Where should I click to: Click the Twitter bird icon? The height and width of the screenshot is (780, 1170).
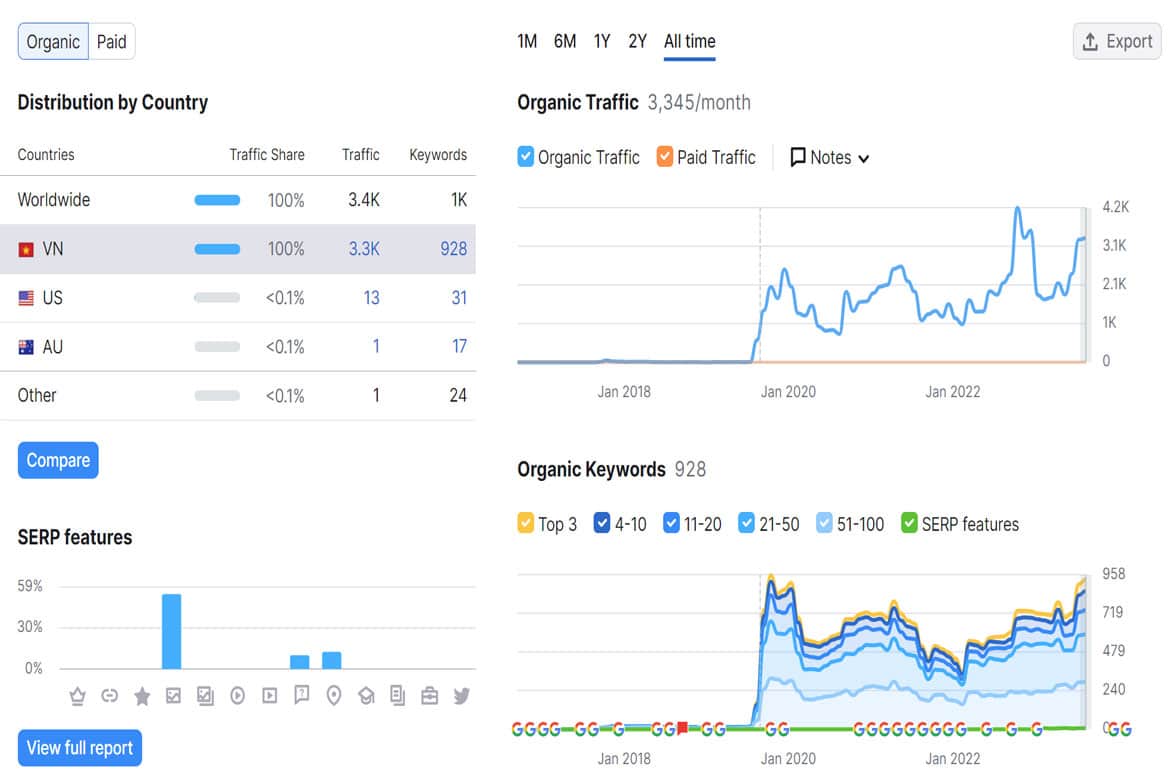462,696
